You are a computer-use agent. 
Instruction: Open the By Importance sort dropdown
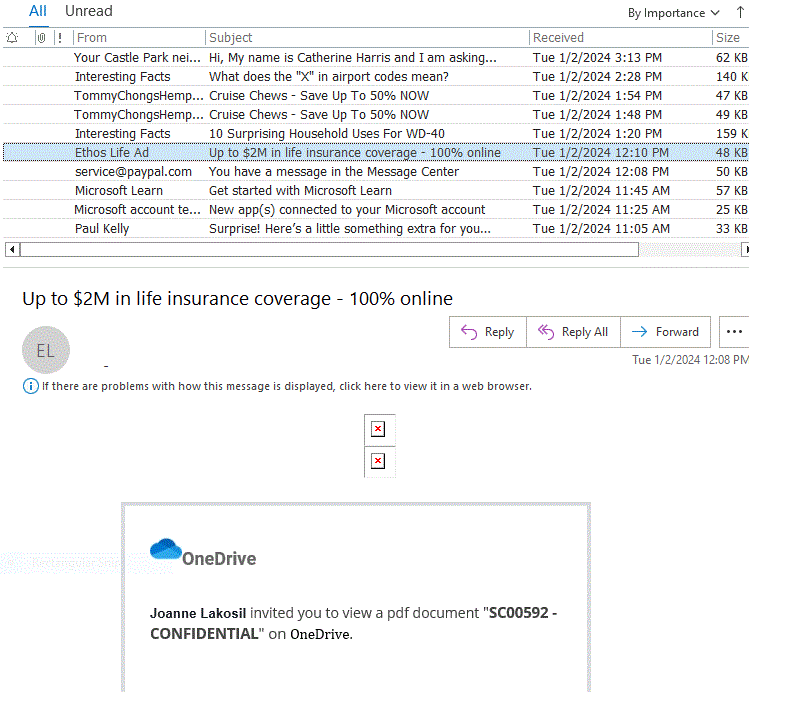[x=673, y=13]
